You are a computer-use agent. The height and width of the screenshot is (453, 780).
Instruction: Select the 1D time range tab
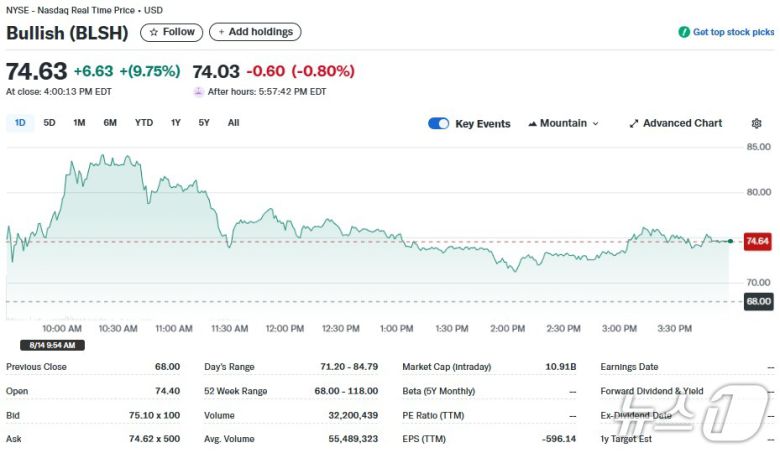click(x=20, y=123)
